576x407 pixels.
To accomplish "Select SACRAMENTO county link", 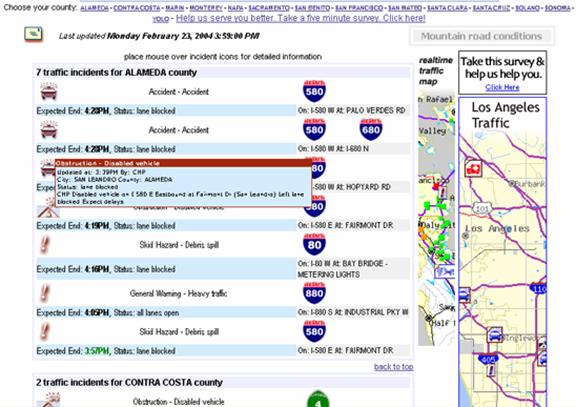I will (x=269, y=8).
